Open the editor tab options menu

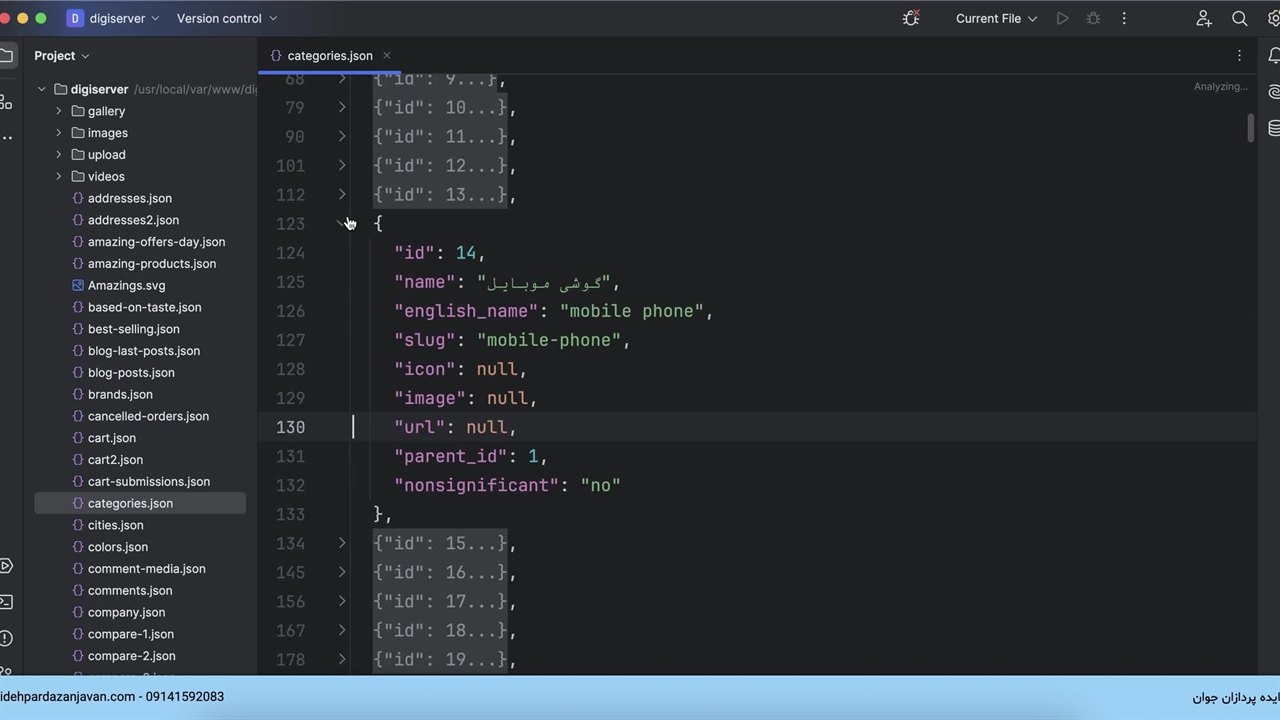tap(1239, 56)
